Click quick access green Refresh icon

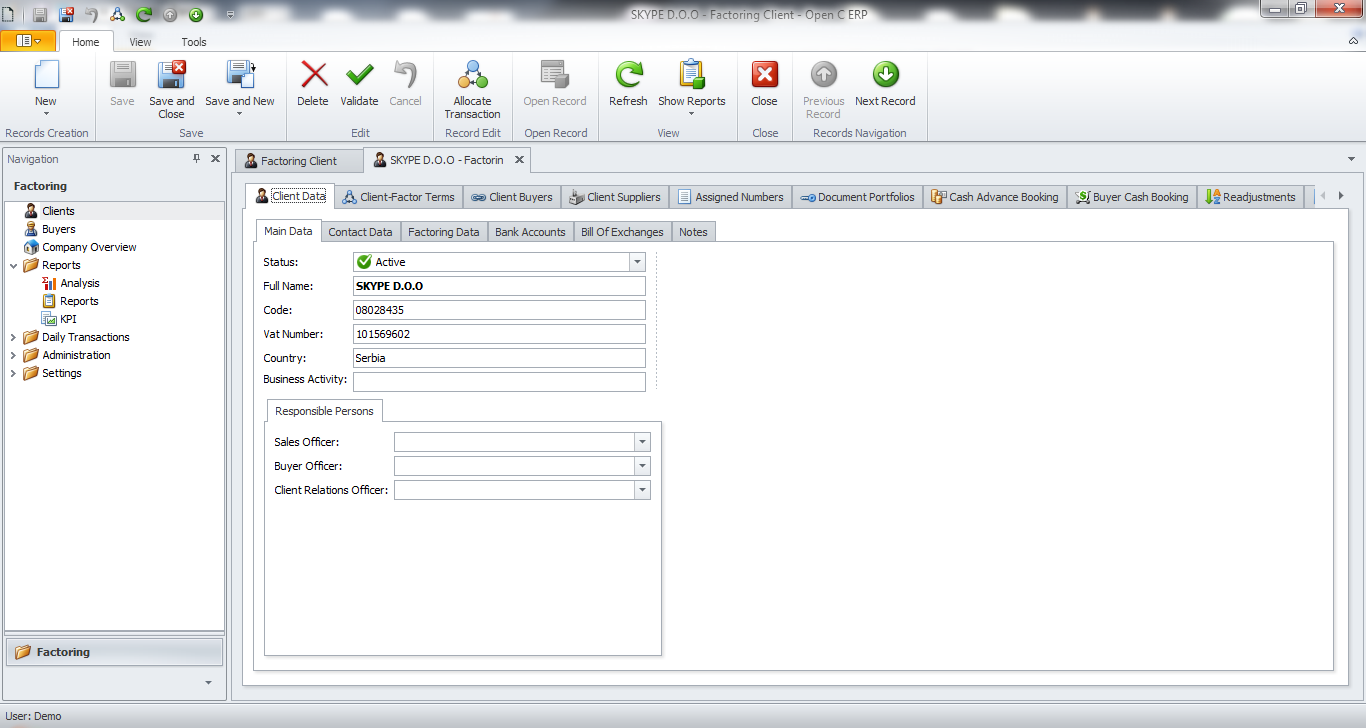pyautogui.click(x=144, y=14)
